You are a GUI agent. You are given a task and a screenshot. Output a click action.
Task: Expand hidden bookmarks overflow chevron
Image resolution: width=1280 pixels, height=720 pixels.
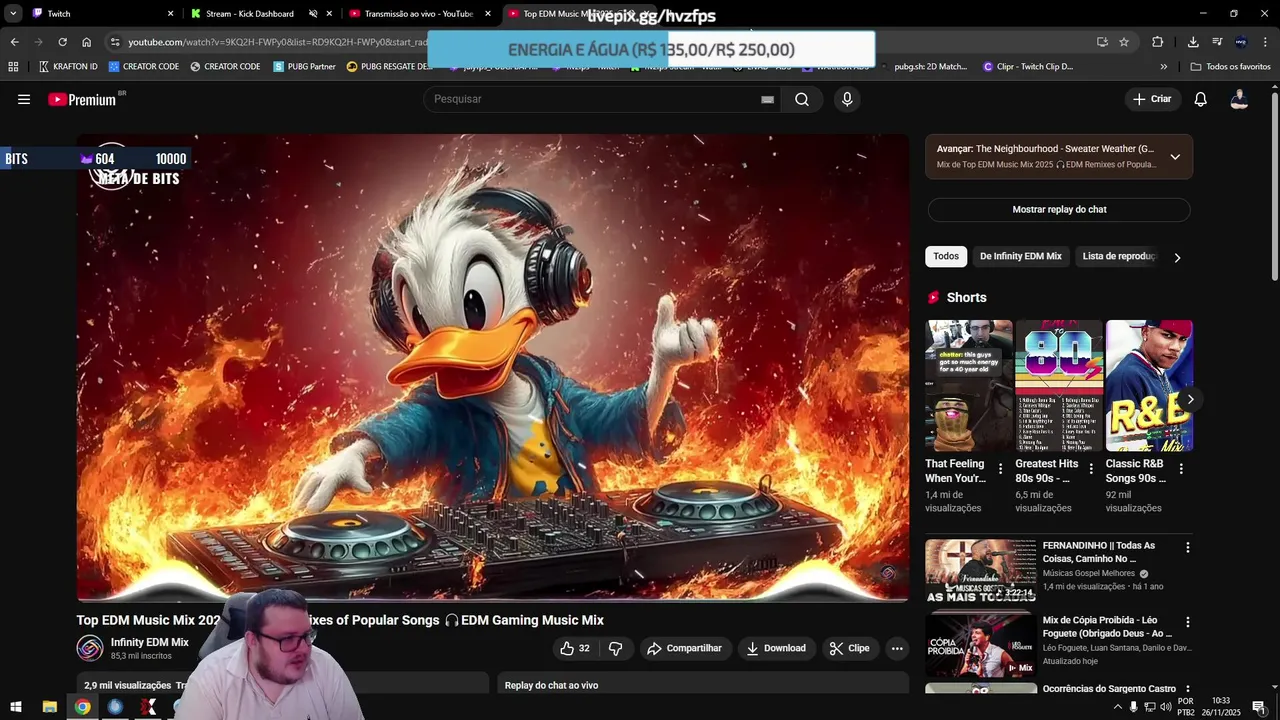pyautogui.click(x=1163, y=67)
